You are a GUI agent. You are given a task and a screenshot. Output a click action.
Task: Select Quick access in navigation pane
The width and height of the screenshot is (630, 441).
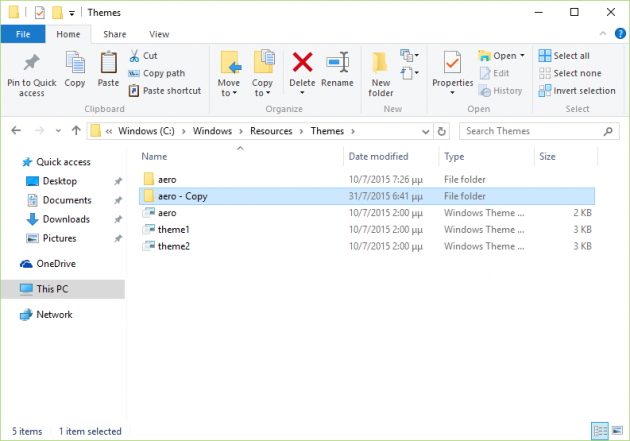pyautogui.click(x=63, y=162)
